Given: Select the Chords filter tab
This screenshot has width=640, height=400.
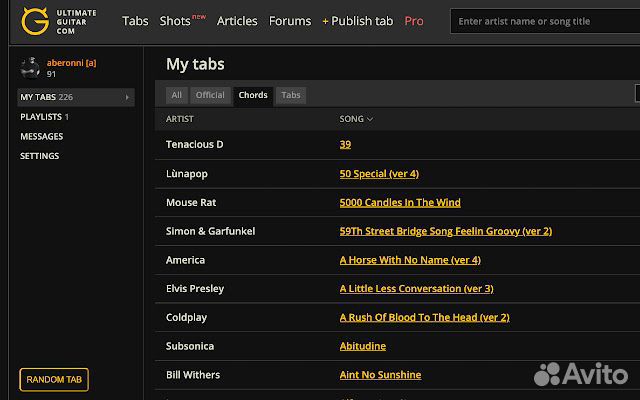Looking at the screenshot, I should [x=253, y=95].
